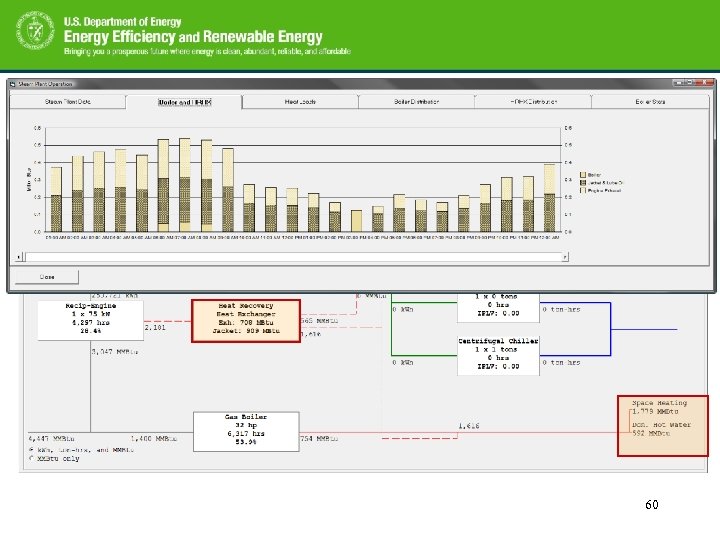The height and width of the screenshot is (540, 720).
Task: Click the horizontal scrollbar track under chart
Action: pos(294,257)
